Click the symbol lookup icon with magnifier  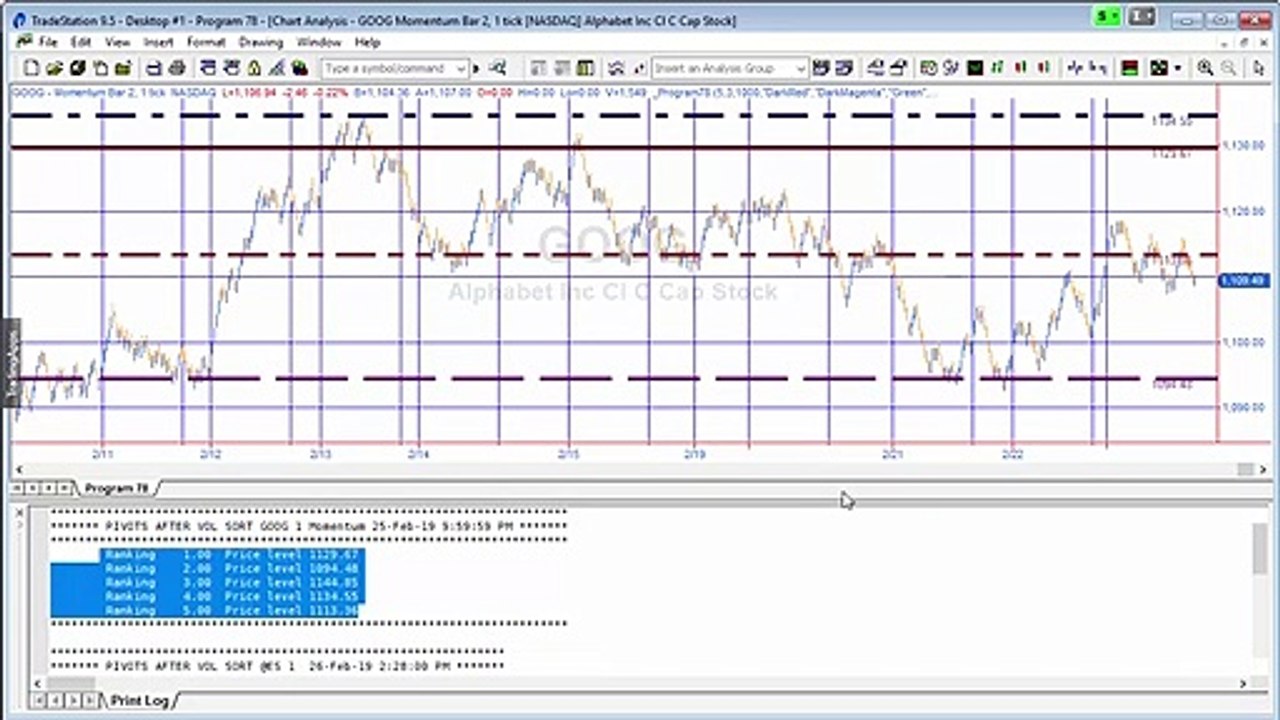497,68
